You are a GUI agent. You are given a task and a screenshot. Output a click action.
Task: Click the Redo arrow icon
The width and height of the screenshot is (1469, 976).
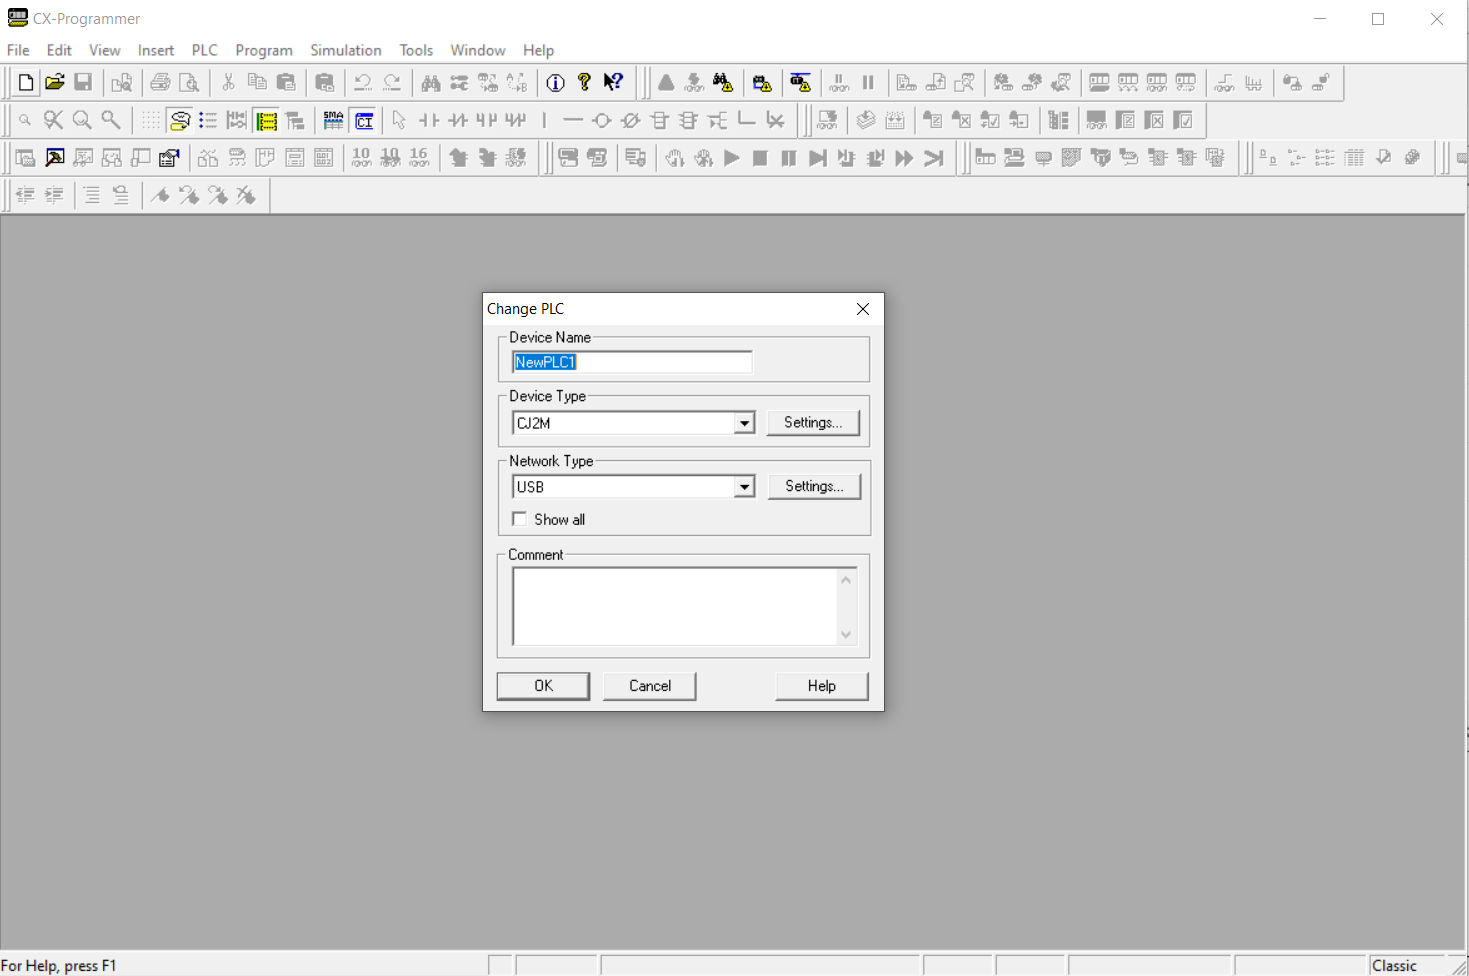pyautogui.click(x=392, y=83)
